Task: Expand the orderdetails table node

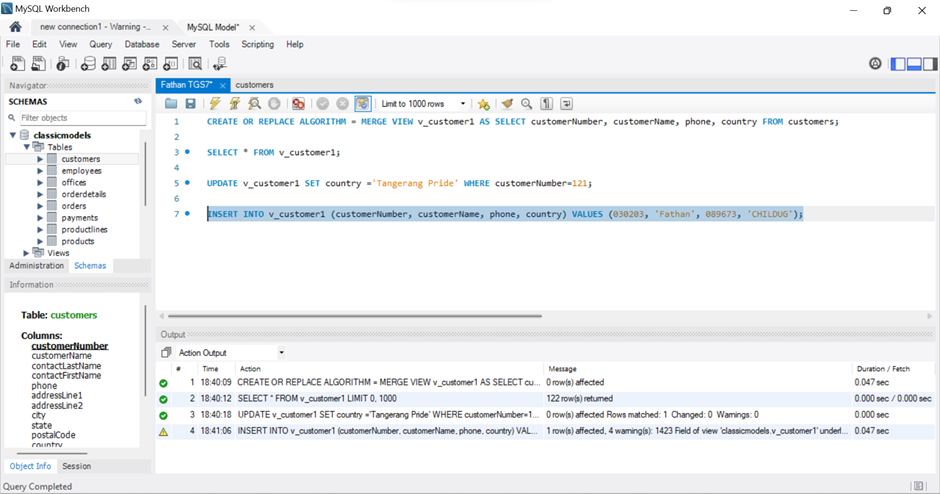Action: 40,194
